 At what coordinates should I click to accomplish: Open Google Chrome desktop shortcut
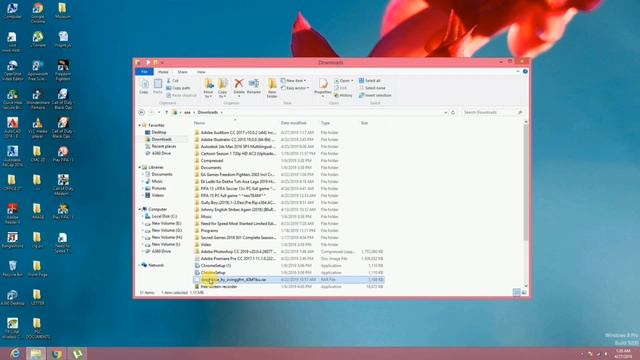[x=38, y=13]
